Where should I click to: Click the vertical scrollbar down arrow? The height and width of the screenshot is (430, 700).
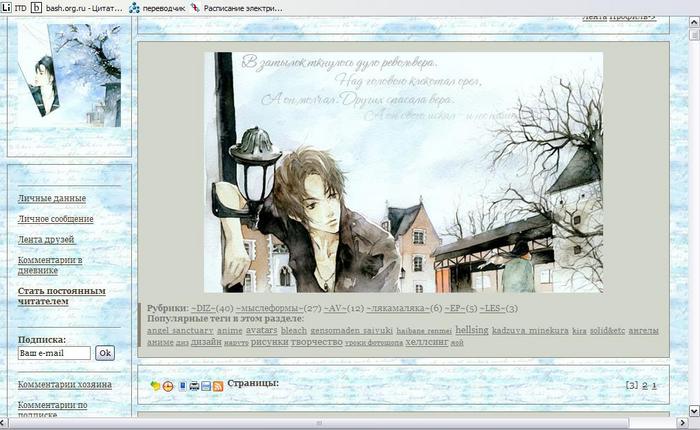(694, 410)
